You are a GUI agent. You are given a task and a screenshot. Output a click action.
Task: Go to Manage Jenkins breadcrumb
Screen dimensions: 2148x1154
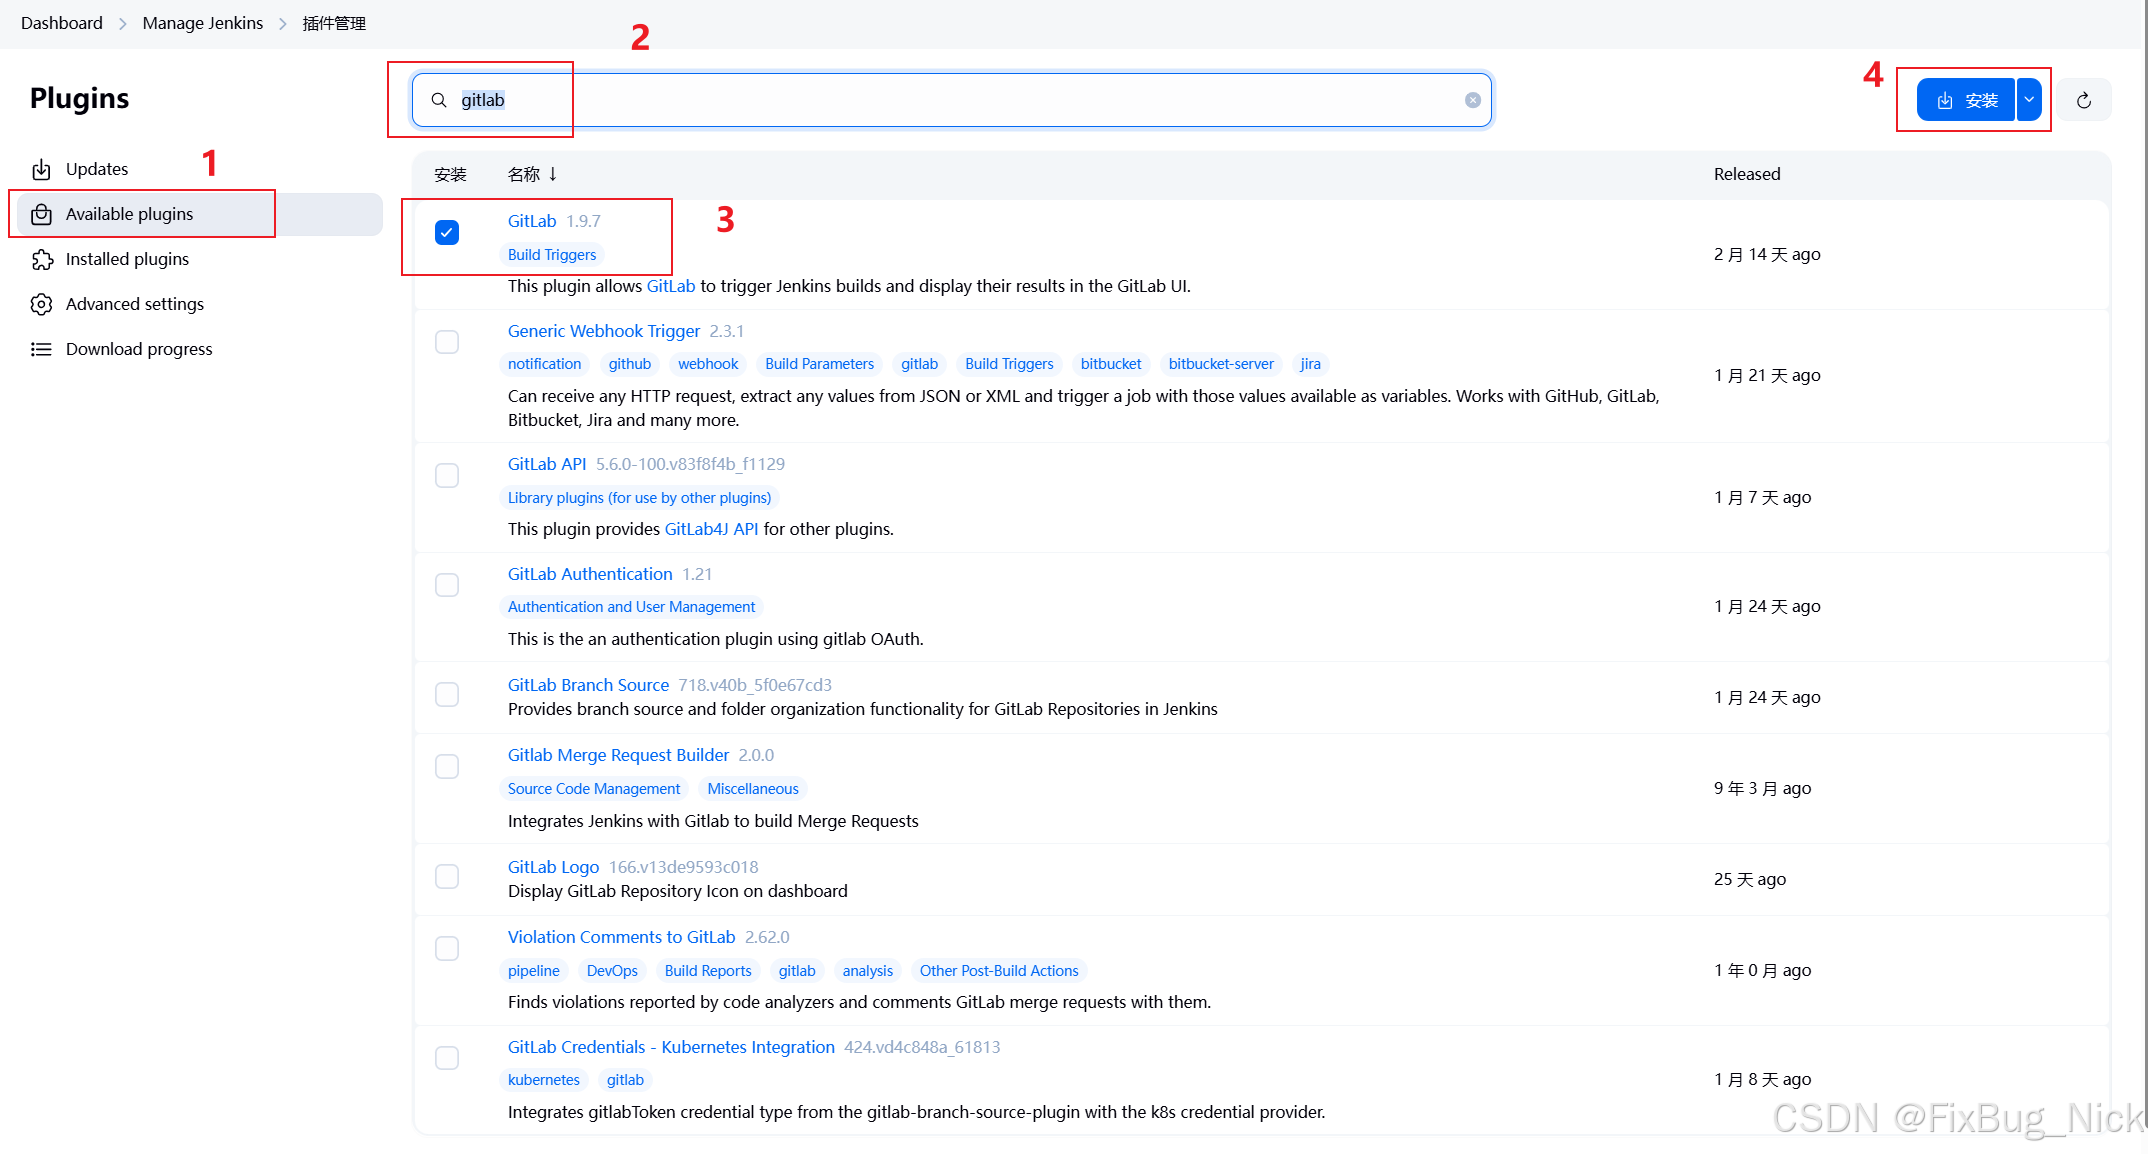click(202, 23)
